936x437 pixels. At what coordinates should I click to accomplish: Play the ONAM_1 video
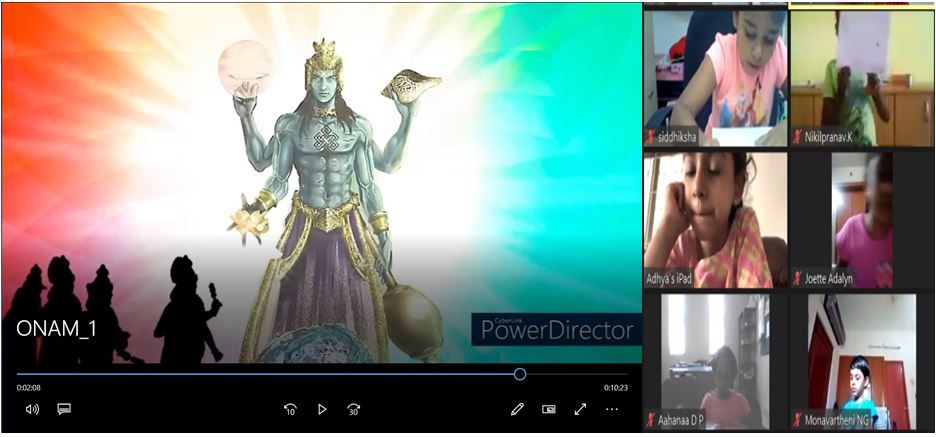tap(322, 409)
